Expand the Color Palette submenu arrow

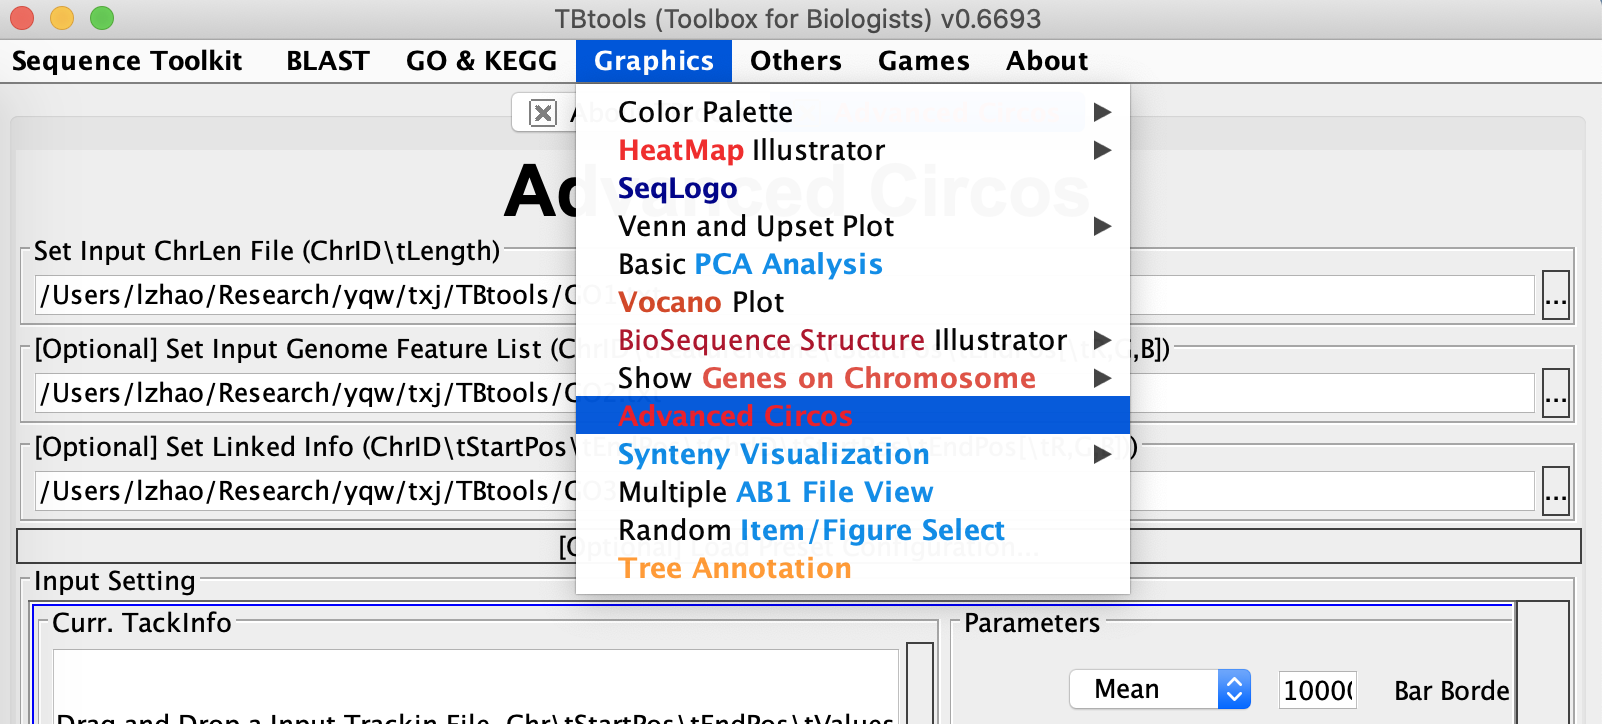click(1102, 112)
